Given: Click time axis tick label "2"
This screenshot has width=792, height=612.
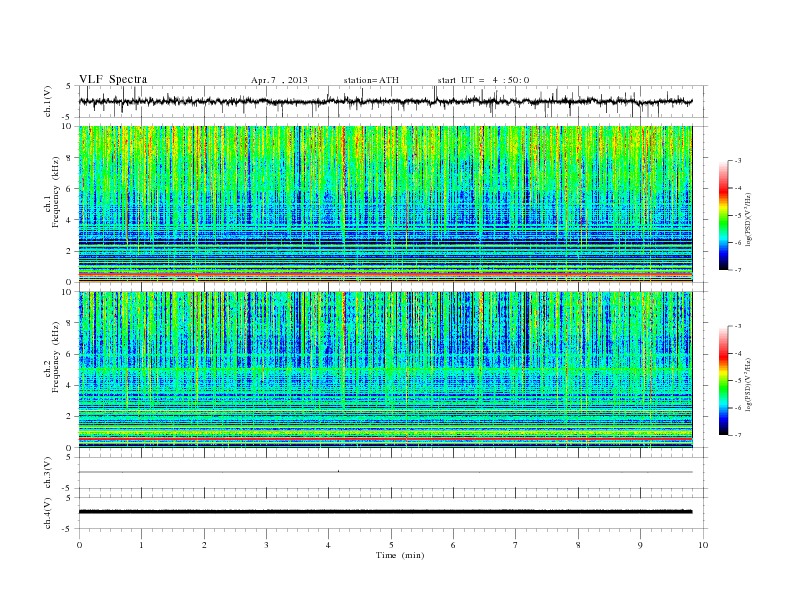Looking at the screenshot, I should [204, 545].
